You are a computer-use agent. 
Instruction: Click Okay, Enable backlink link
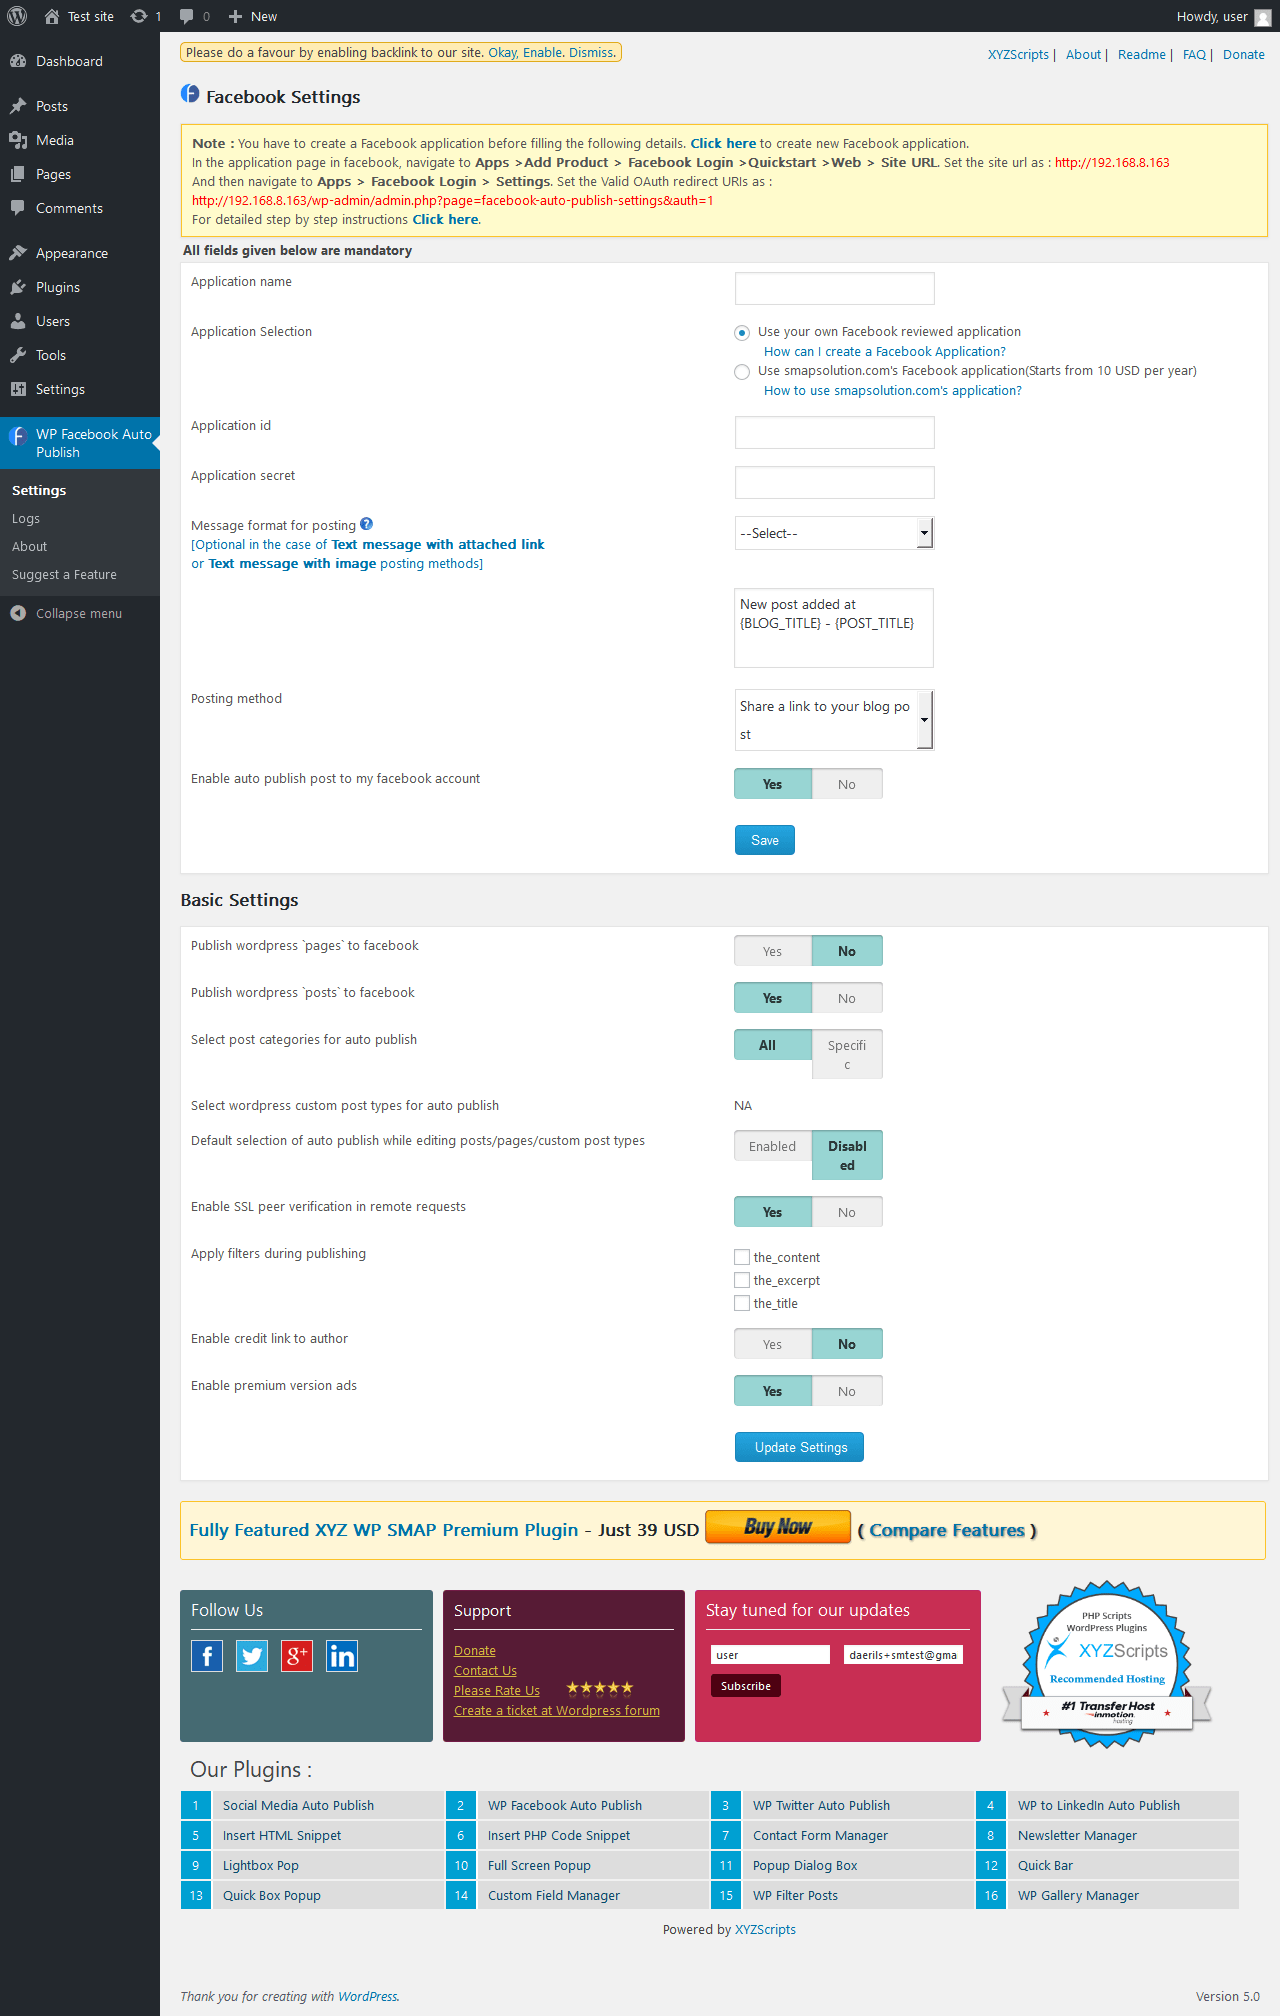pyautogui.click(x=525, y=53)
